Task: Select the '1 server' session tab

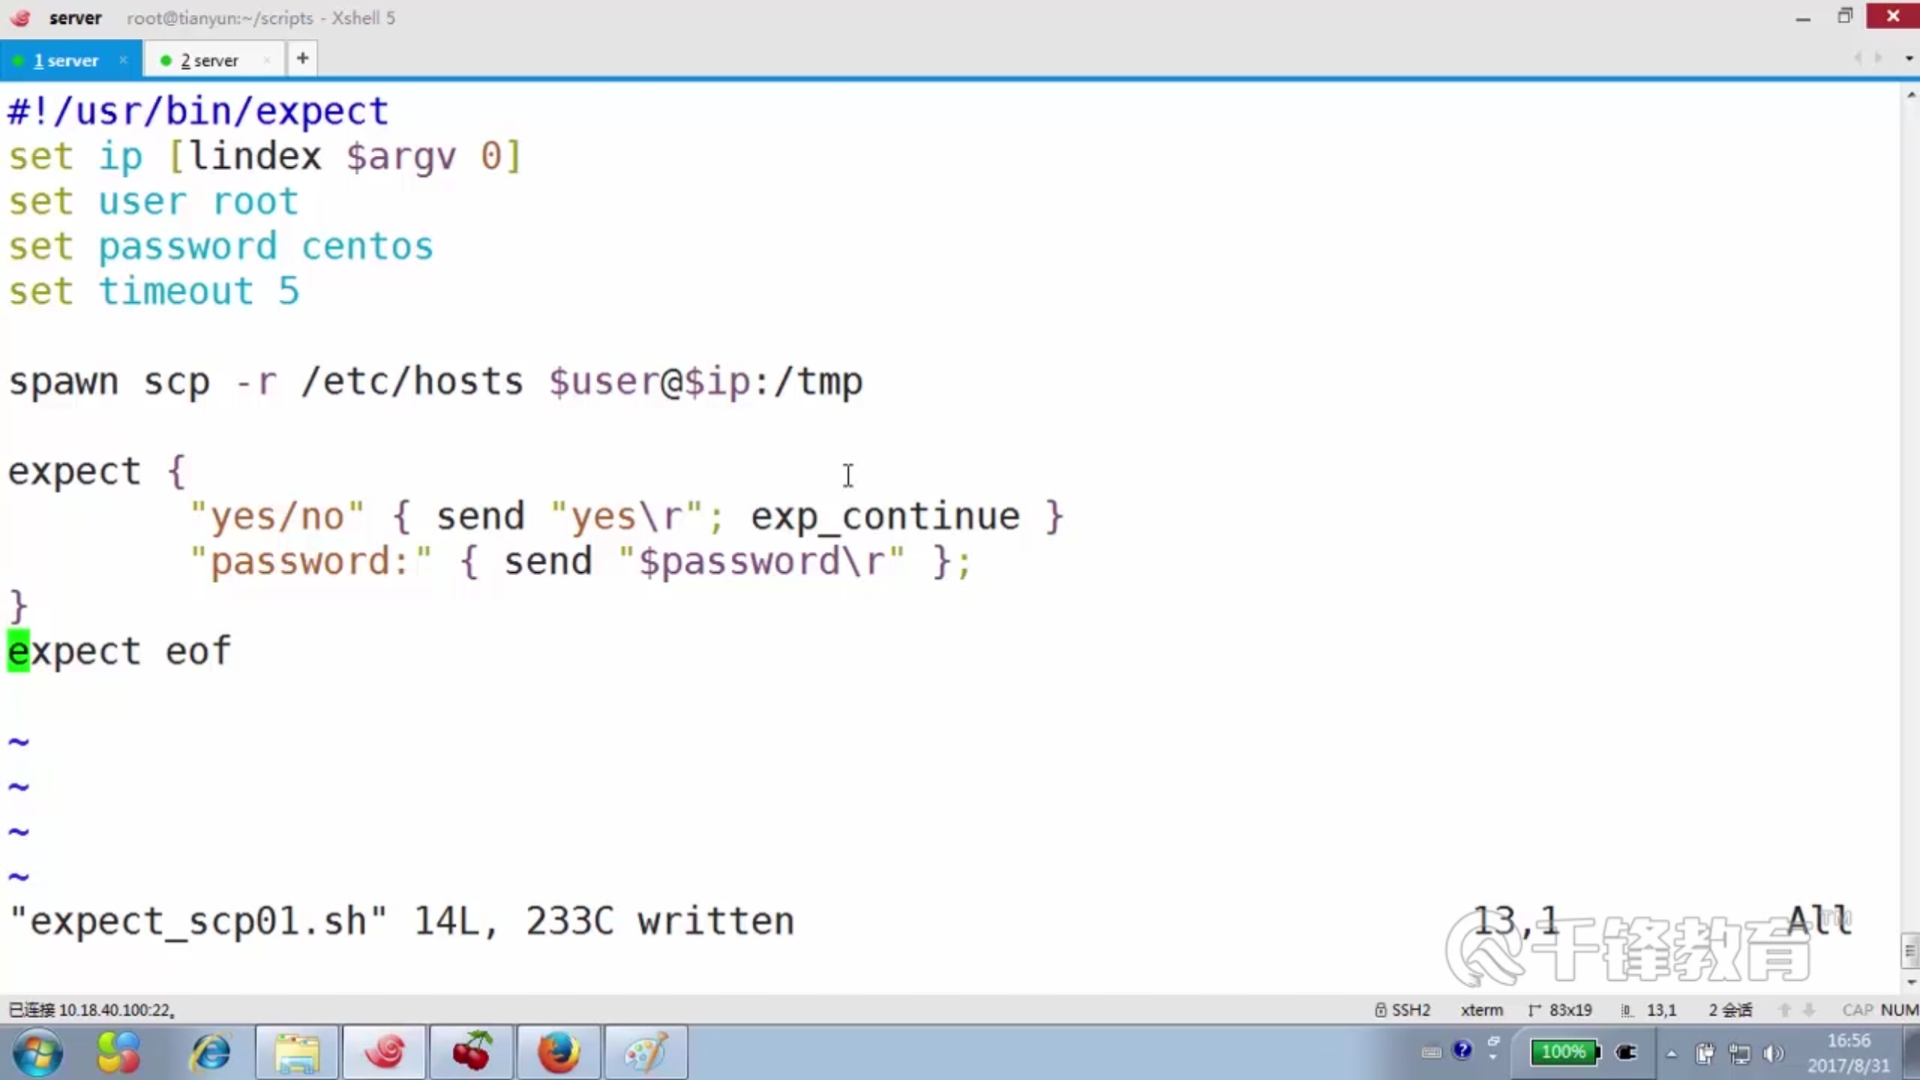Action: [x=66, y=60]
